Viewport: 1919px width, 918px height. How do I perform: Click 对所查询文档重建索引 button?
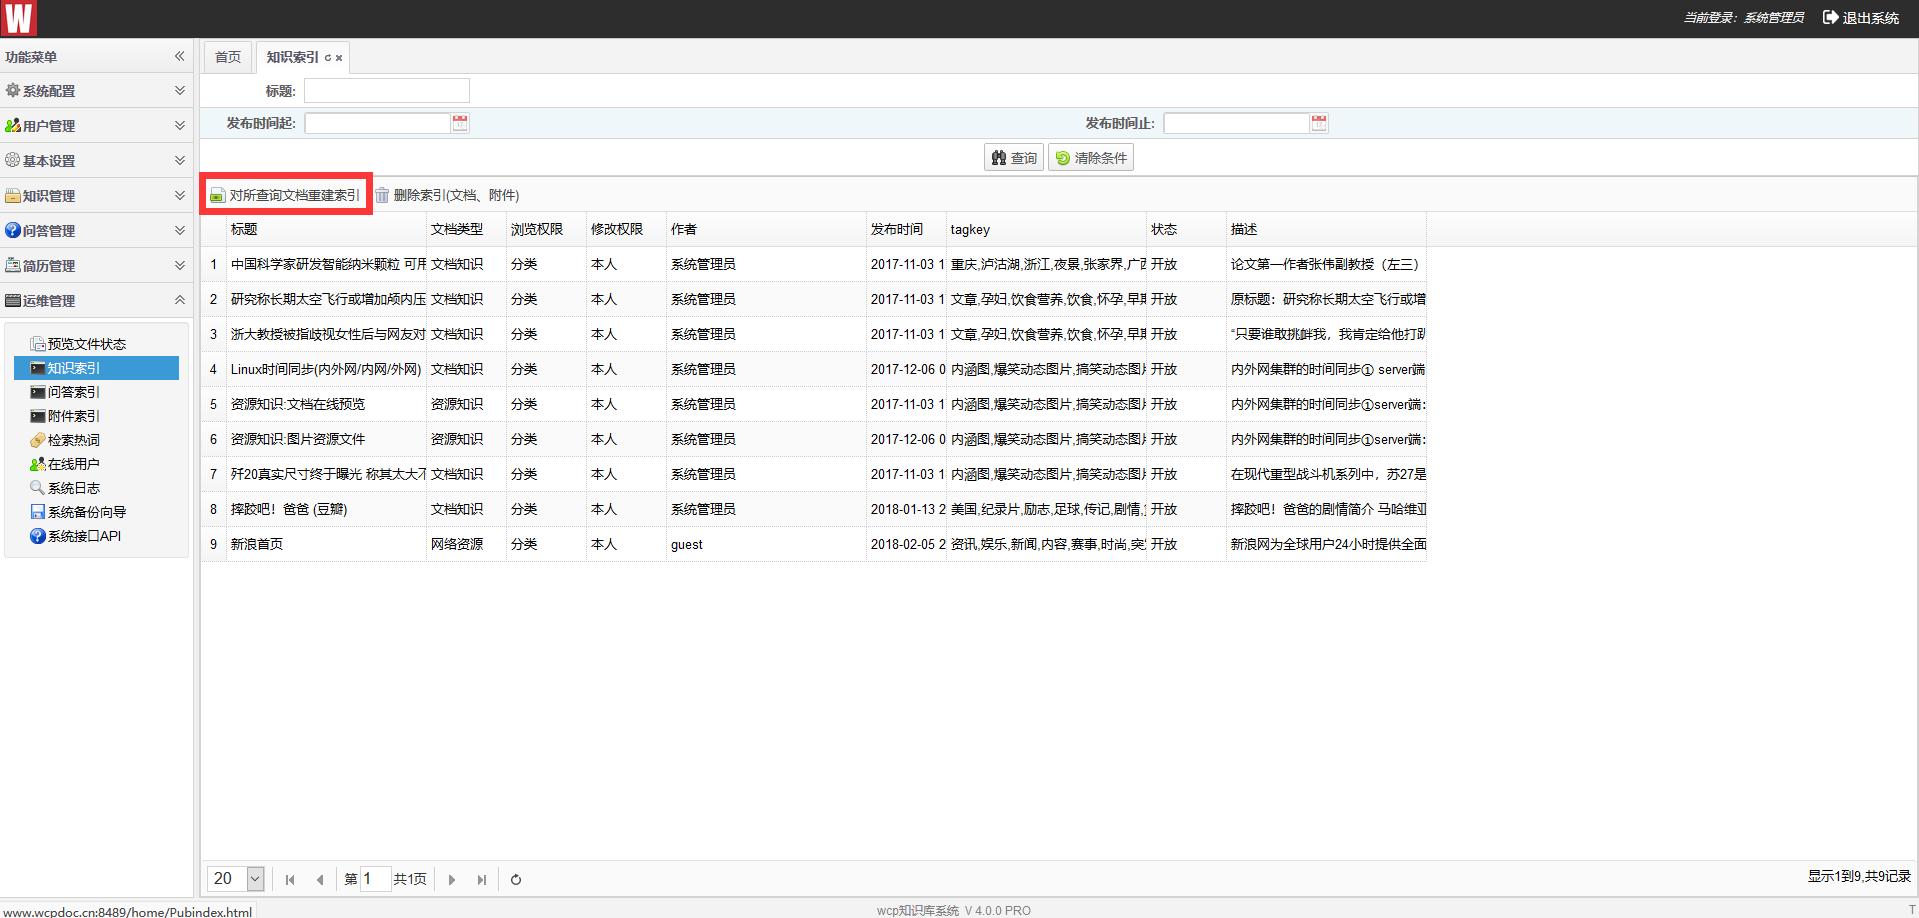click(286, 195)
